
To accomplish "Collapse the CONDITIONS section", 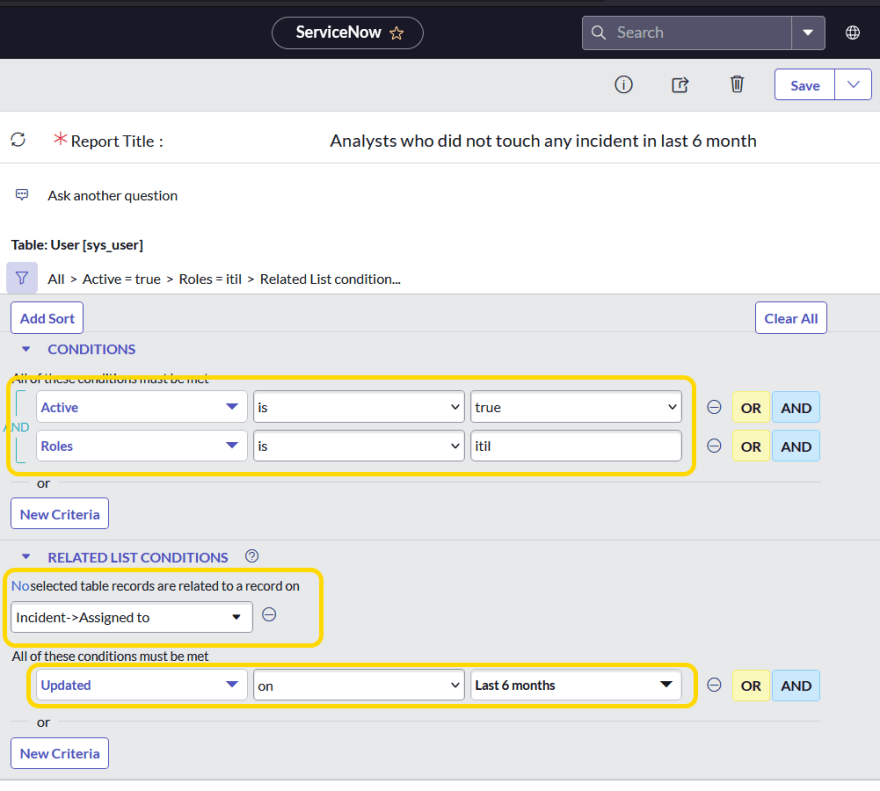I will click(26, 349).
